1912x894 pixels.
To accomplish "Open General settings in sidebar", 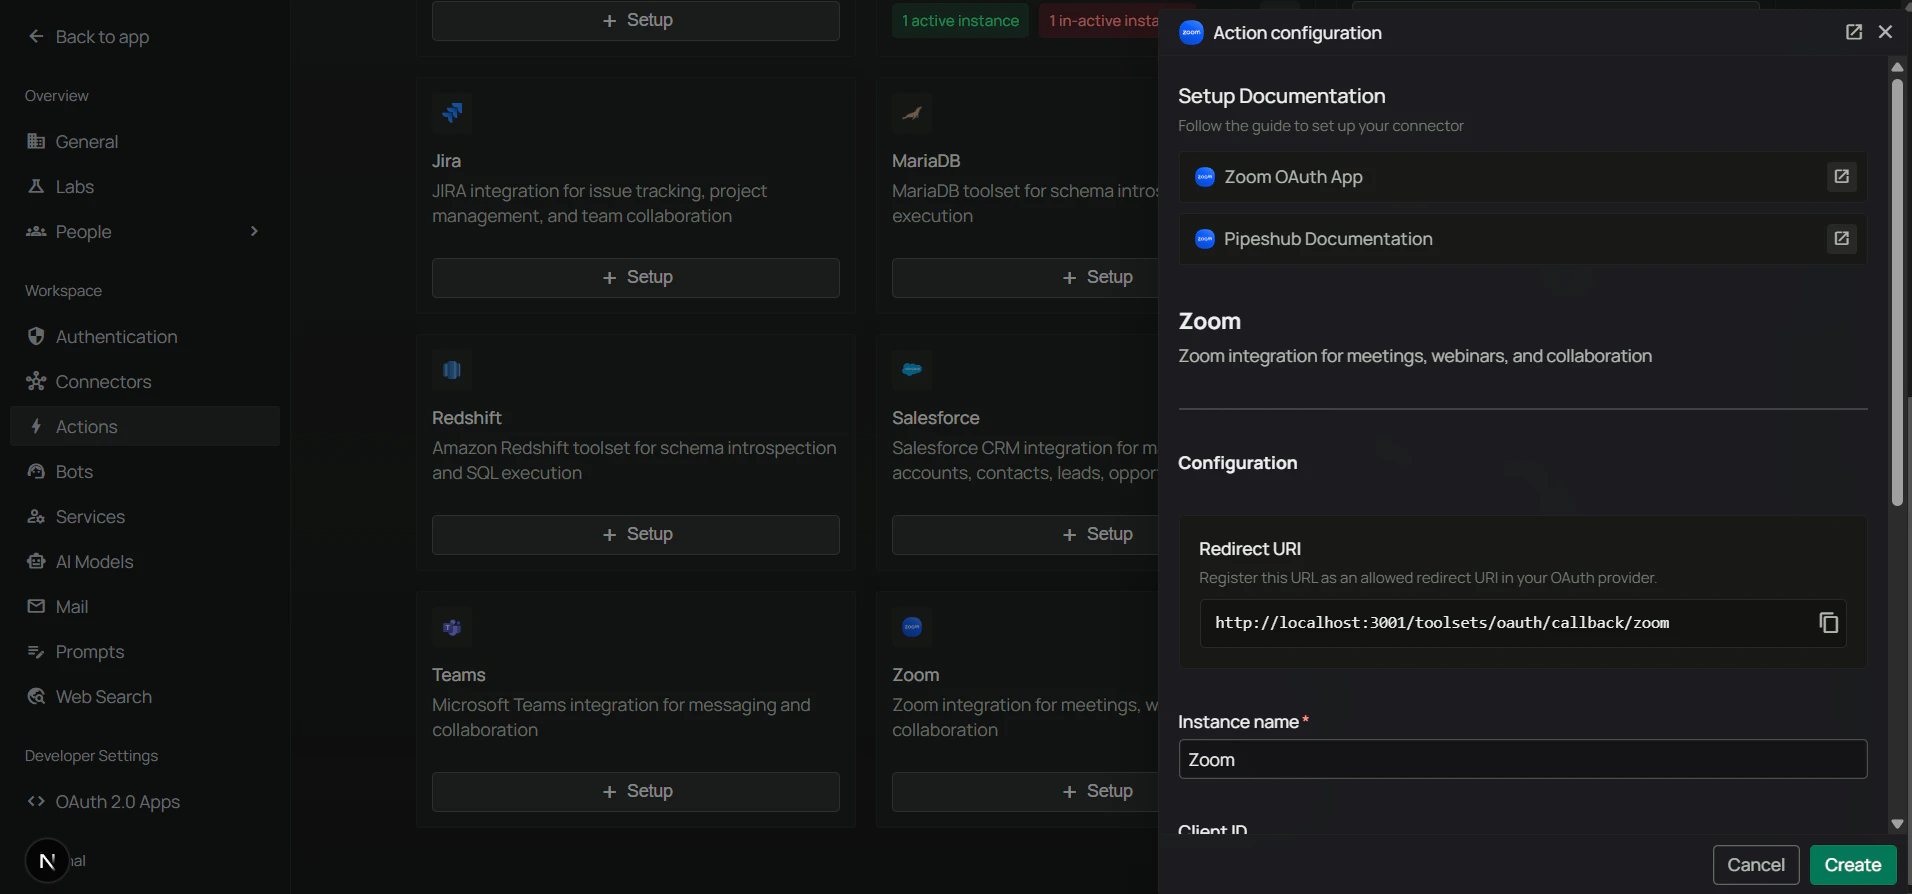I will pyautogui.click(x=145, y=142).
